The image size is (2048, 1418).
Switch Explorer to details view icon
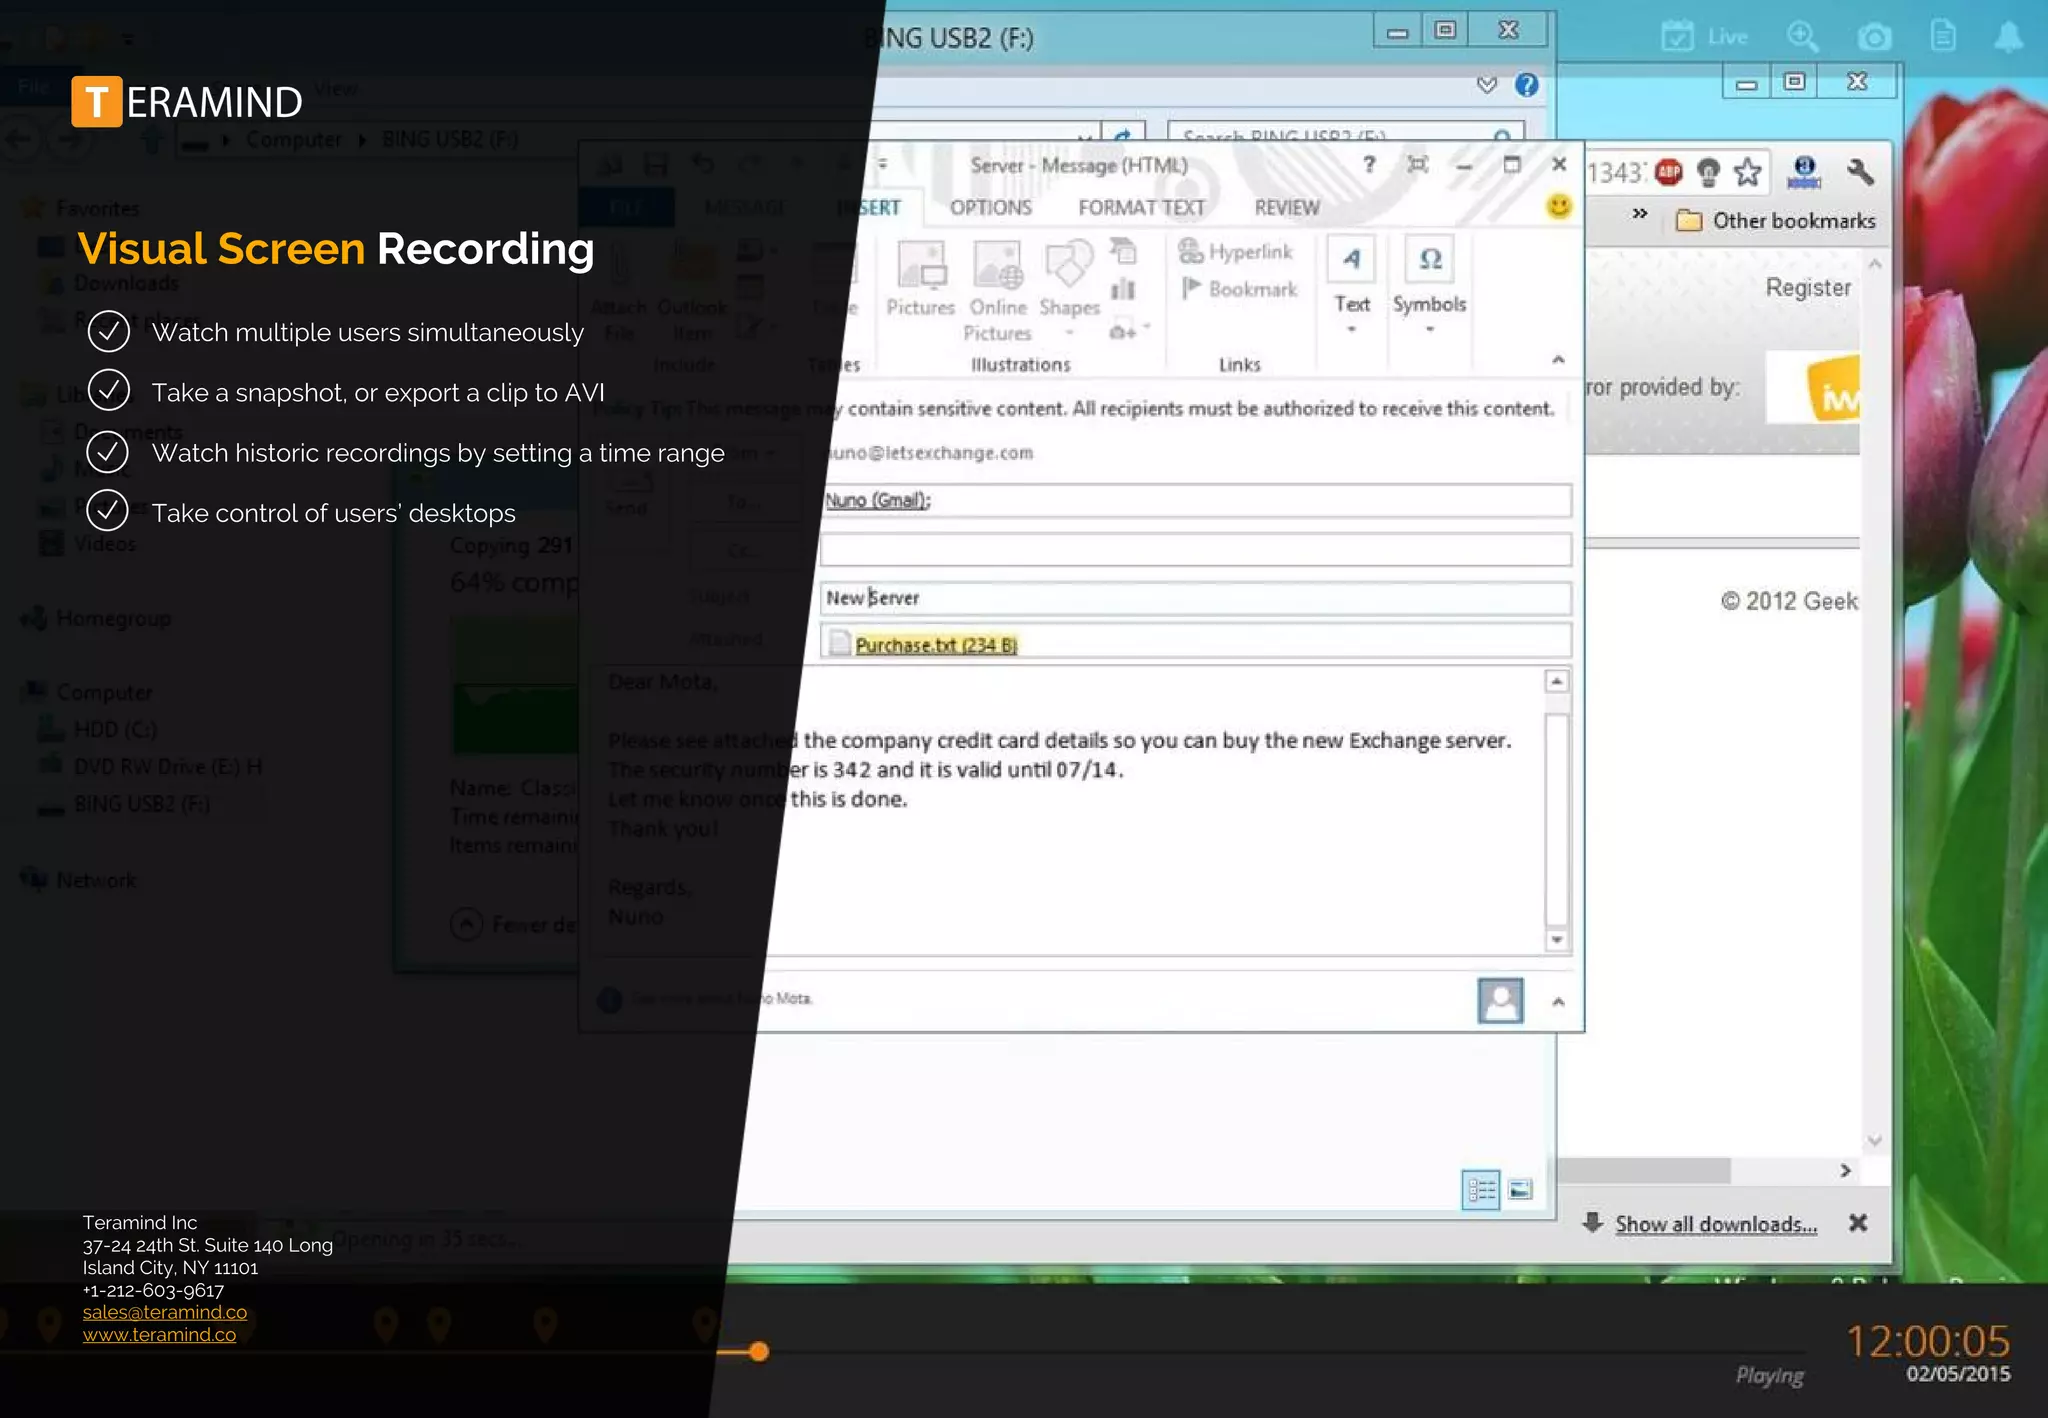pyautogui.click(x=1481, y=1190)
